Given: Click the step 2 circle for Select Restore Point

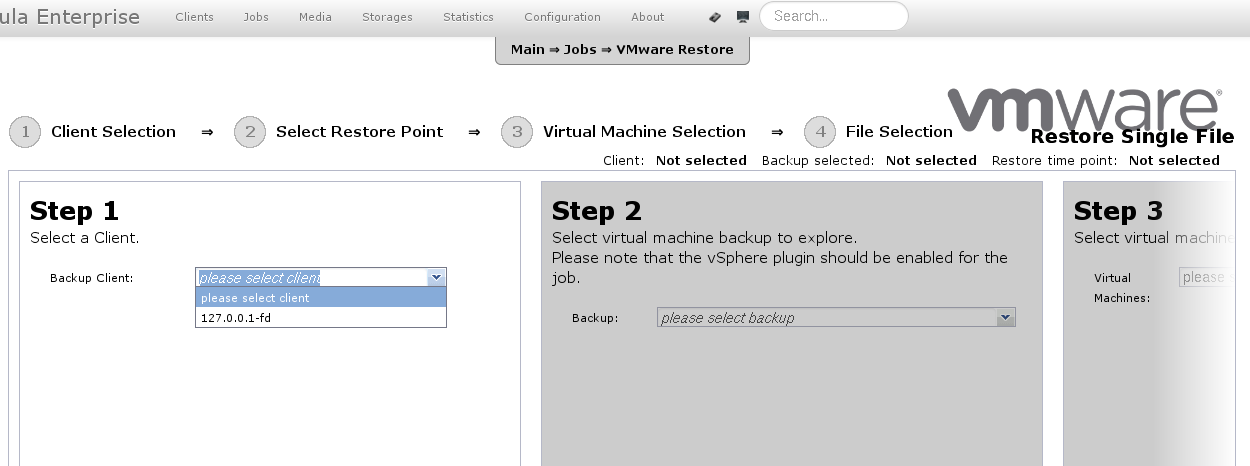Looking at the screenshot, I should [250, 132].
